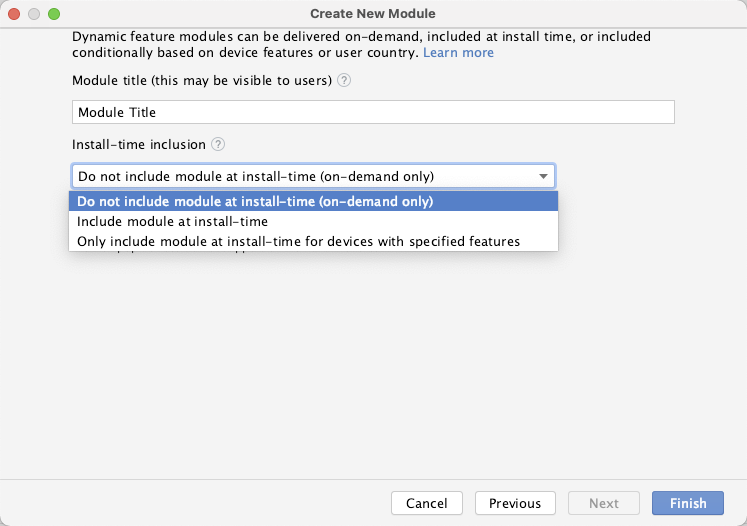The image size is (747, 526).
Task: Click the red close window button
Action: click(x=14, y=14)
